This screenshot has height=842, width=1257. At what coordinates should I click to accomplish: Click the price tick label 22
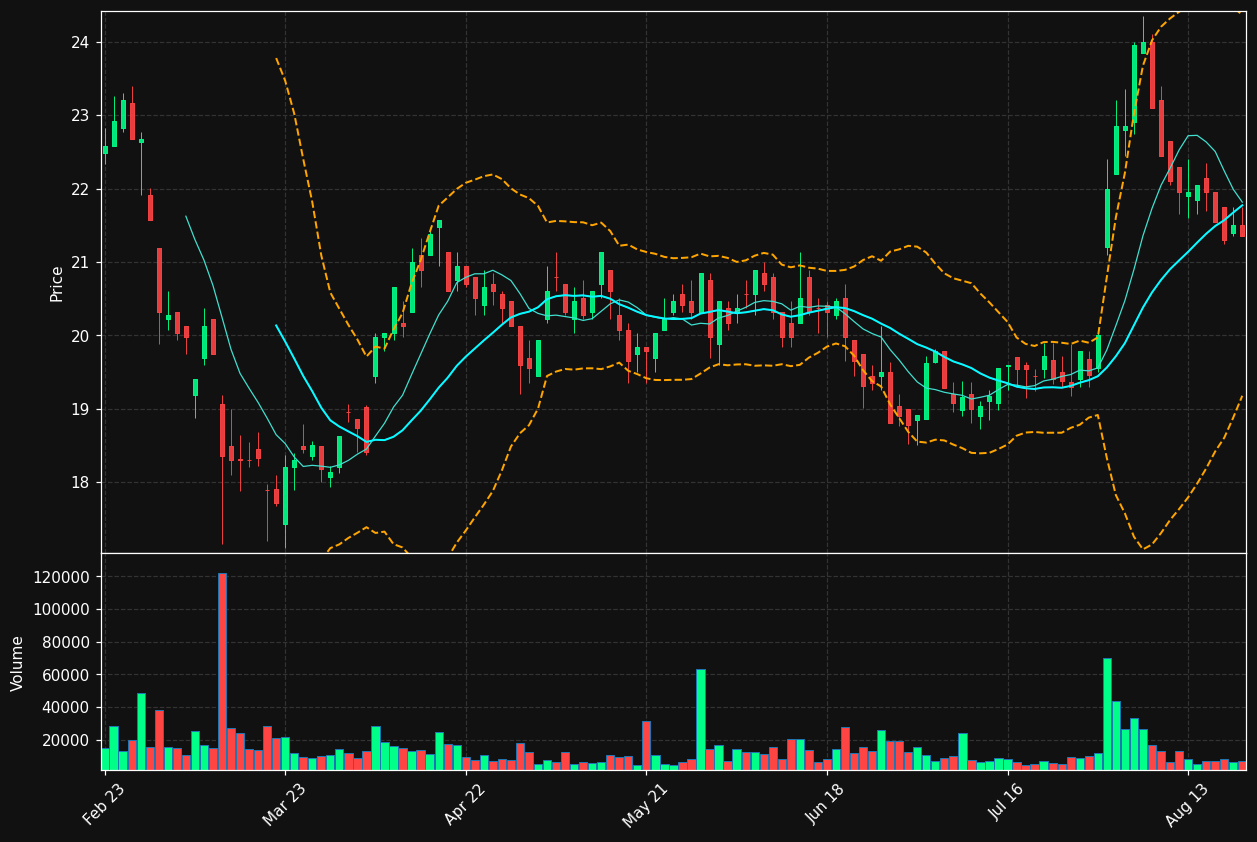(x=80, y=189)
